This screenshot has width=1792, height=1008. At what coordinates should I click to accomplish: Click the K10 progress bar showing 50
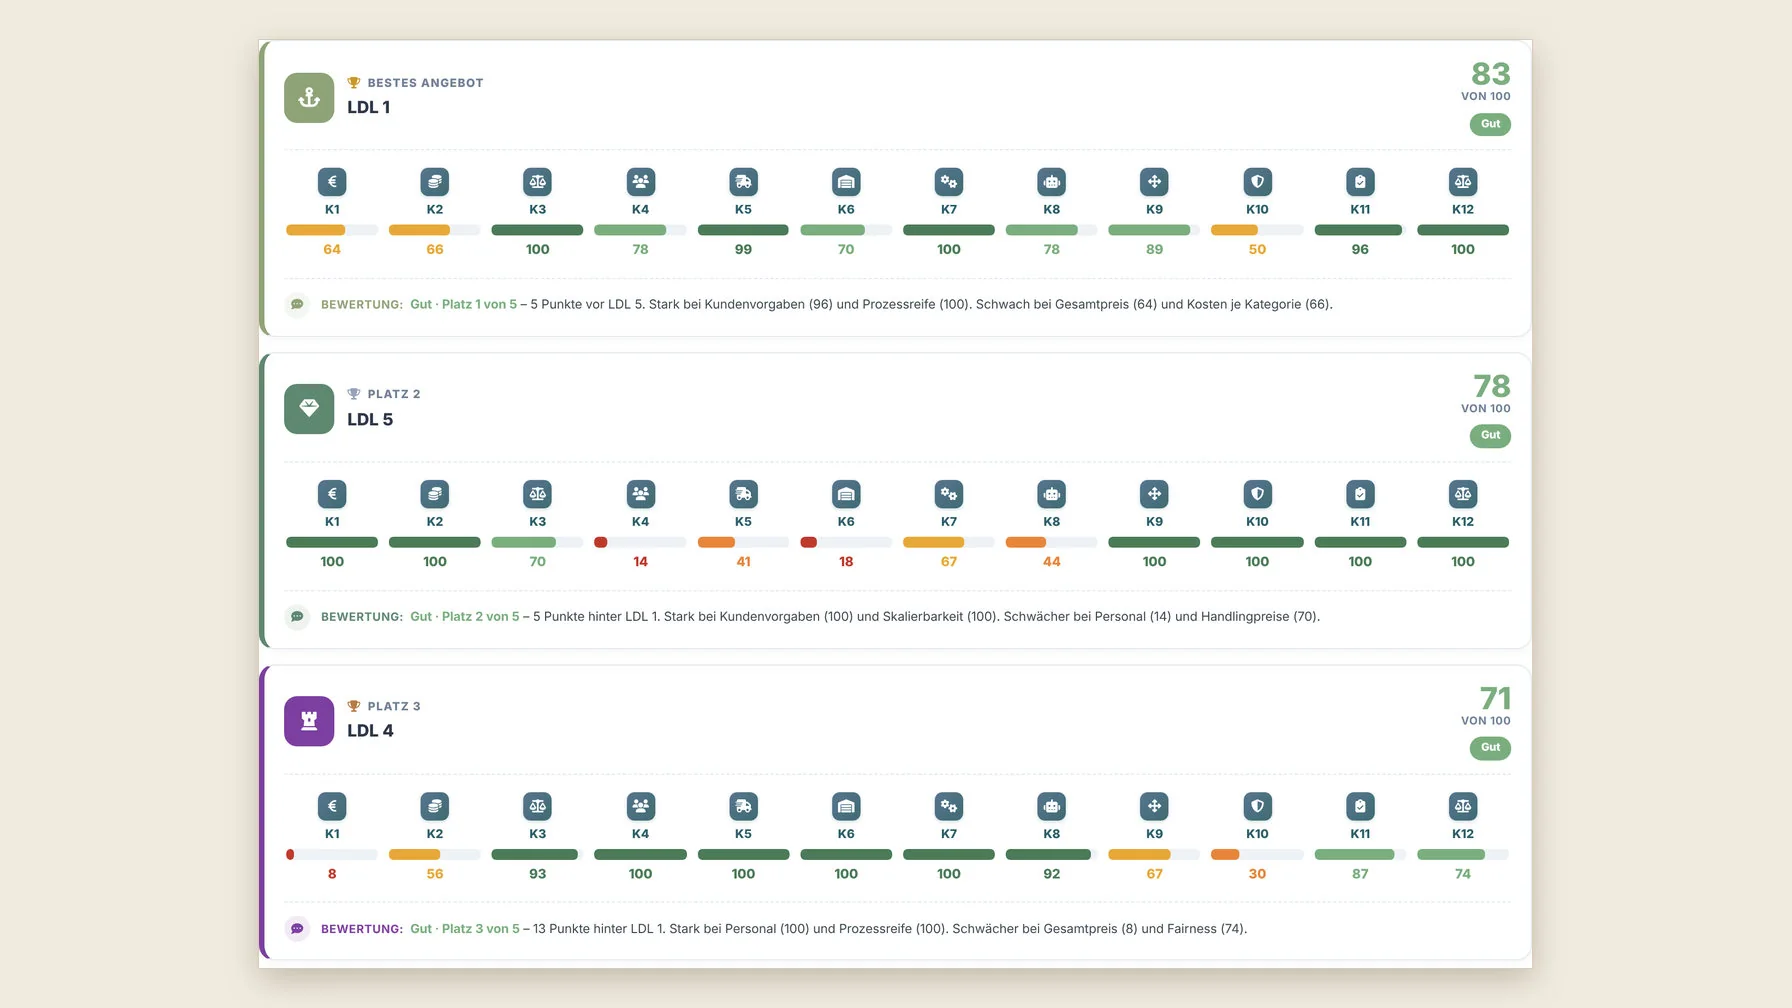click(x=1257, y=230)
